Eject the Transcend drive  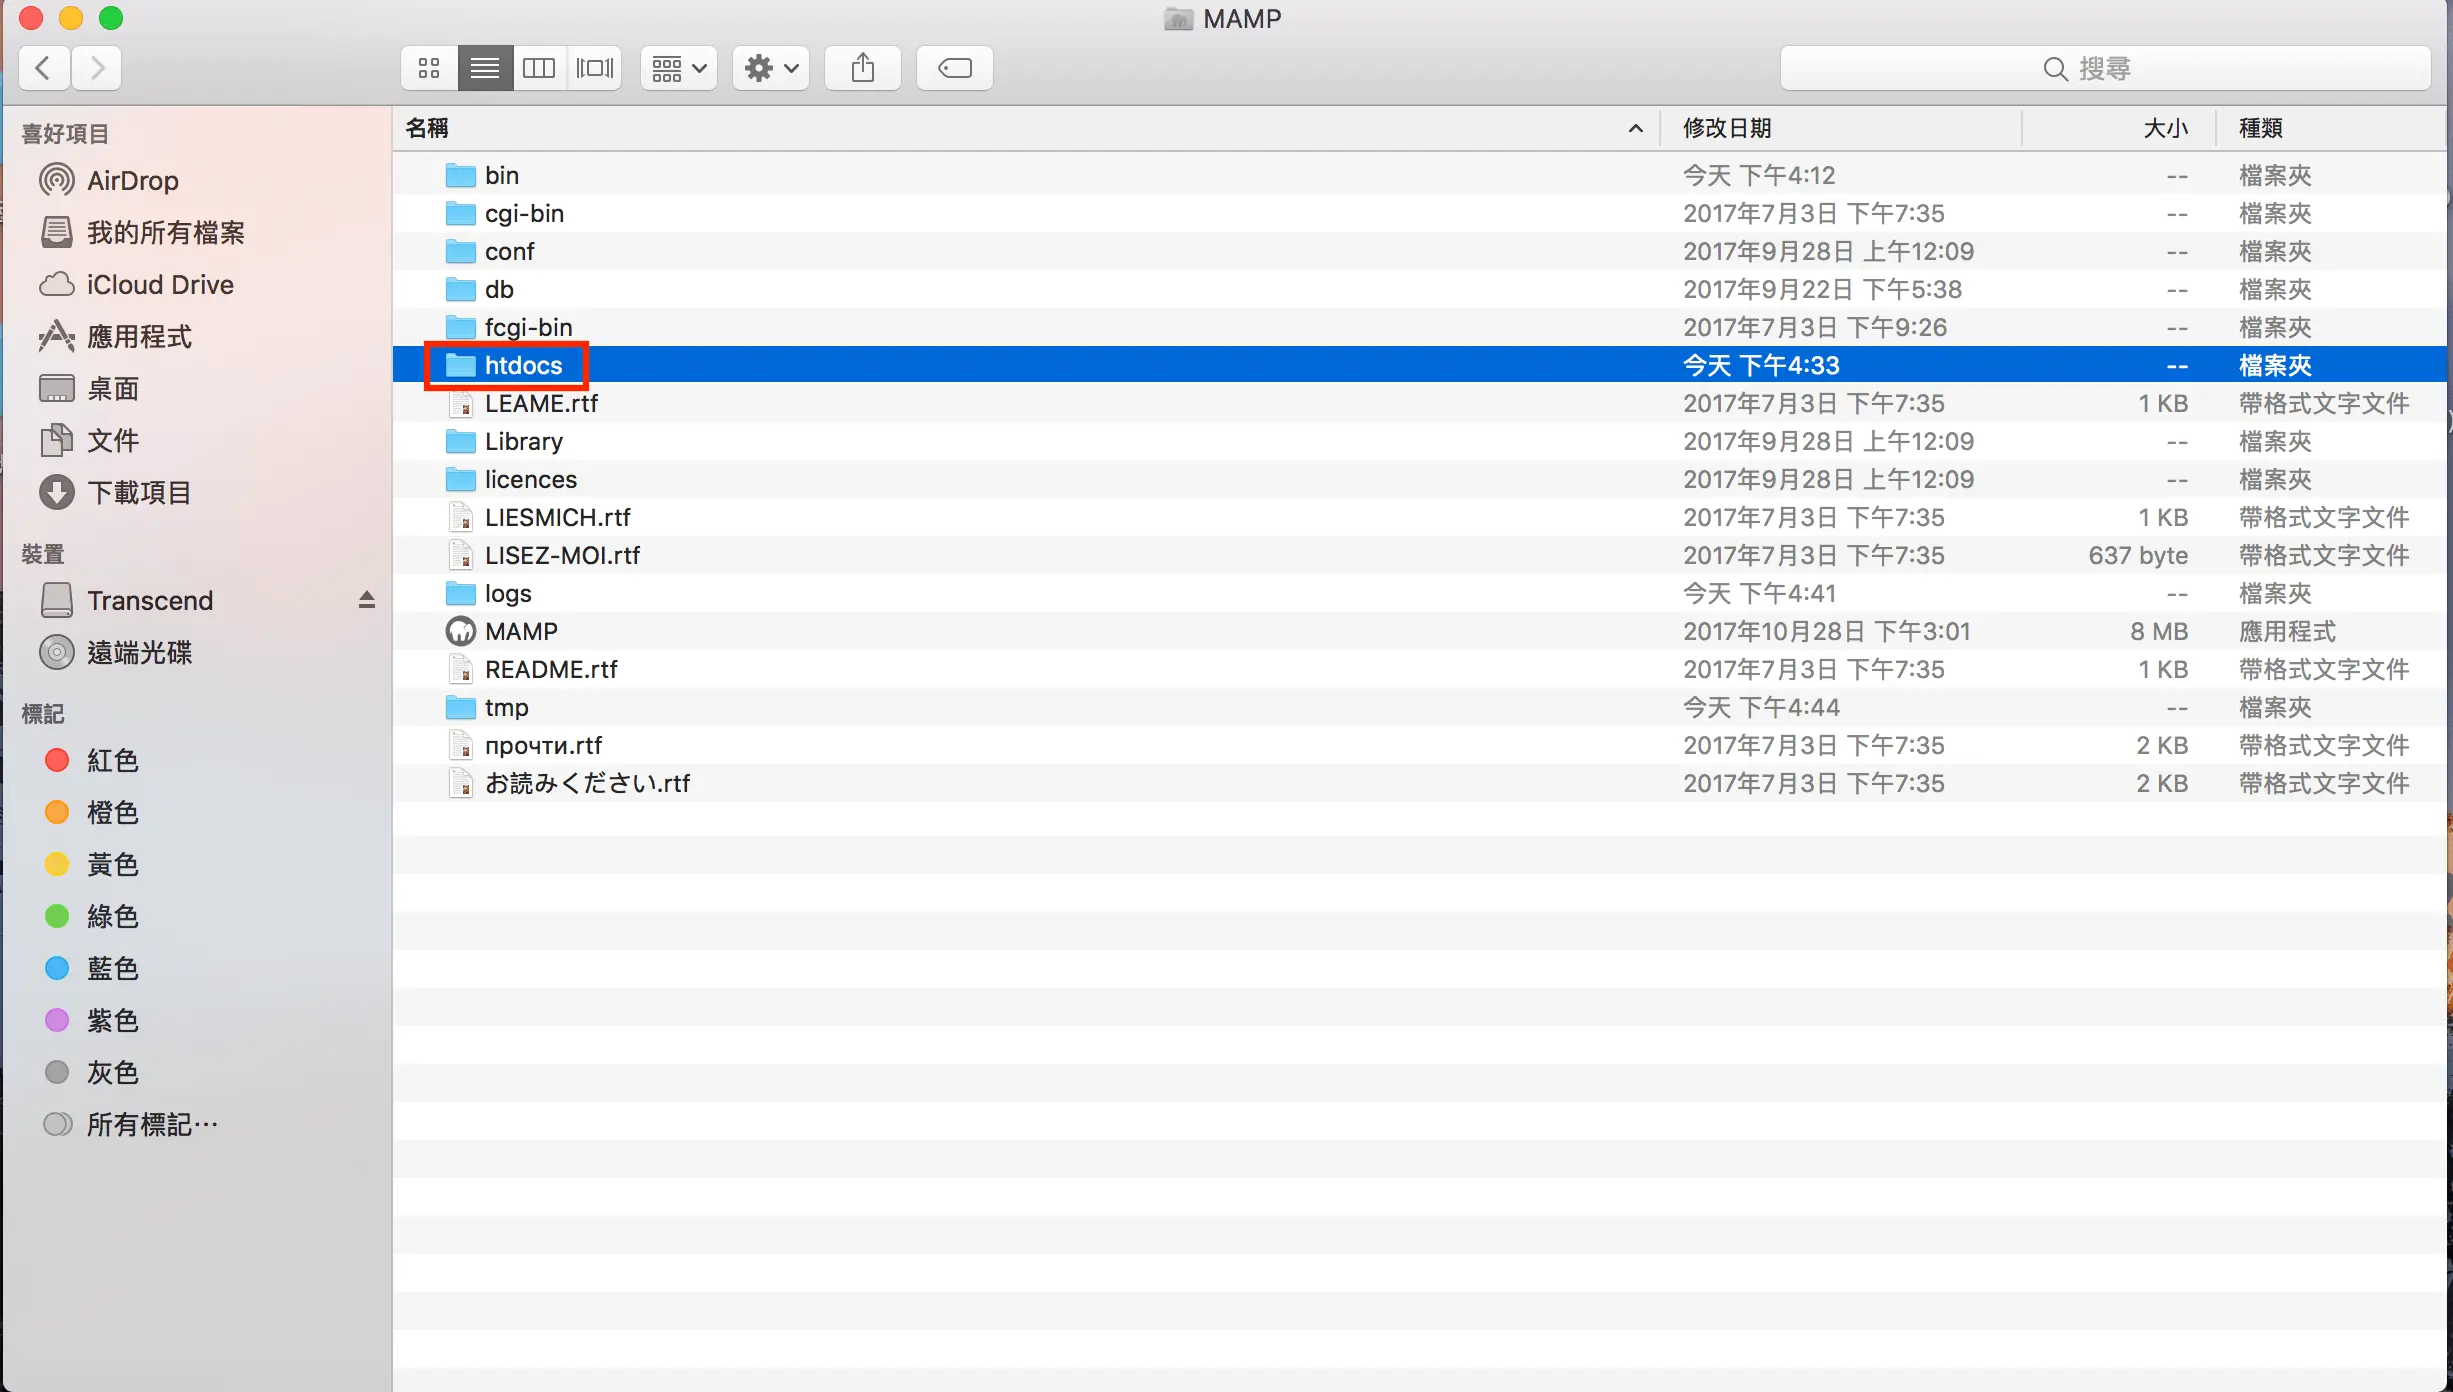tap(367, 600)
